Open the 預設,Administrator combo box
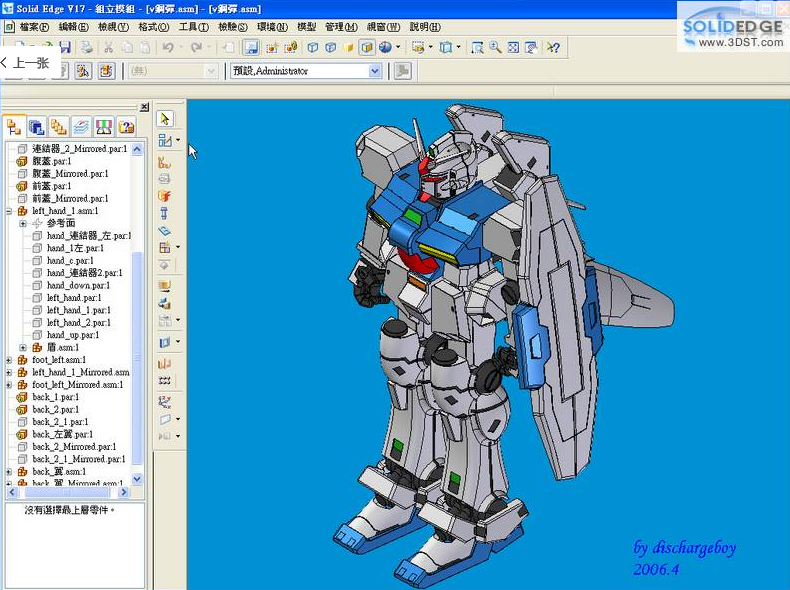This screenshot has height=590, width=790. tap(306, 71)
